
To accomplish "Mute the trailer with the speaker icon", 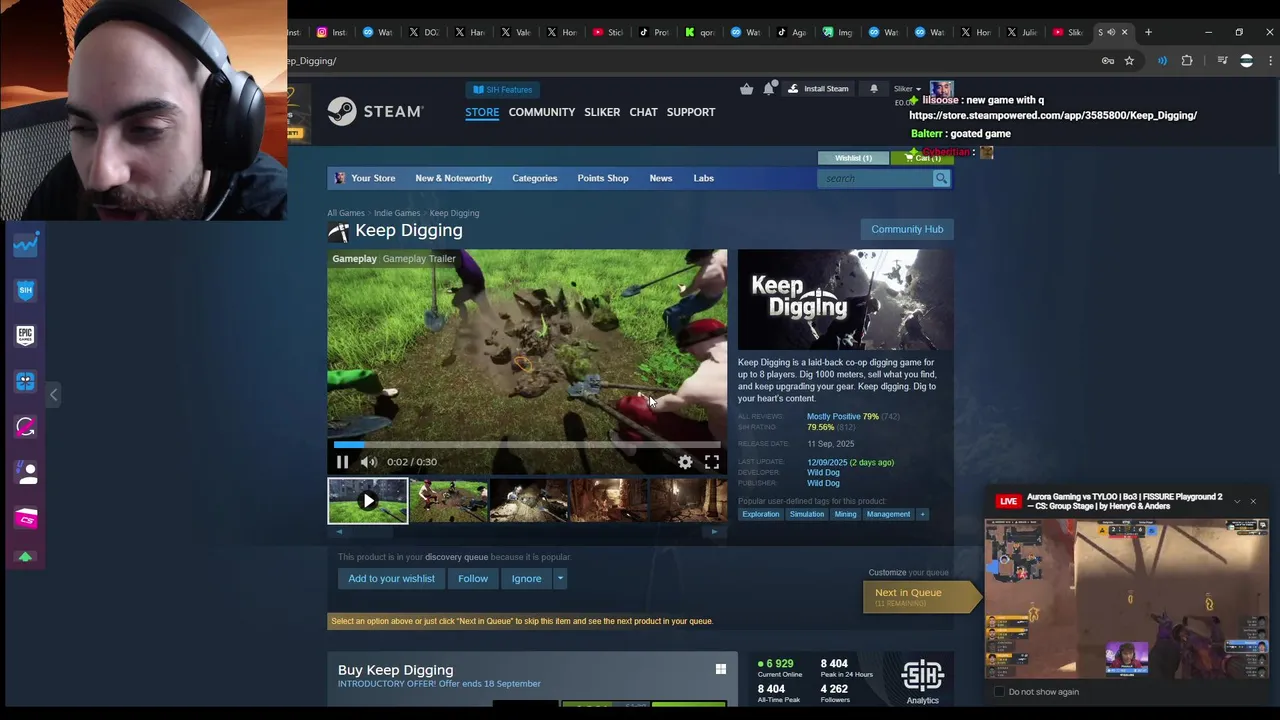I will [x=368, y=462].
